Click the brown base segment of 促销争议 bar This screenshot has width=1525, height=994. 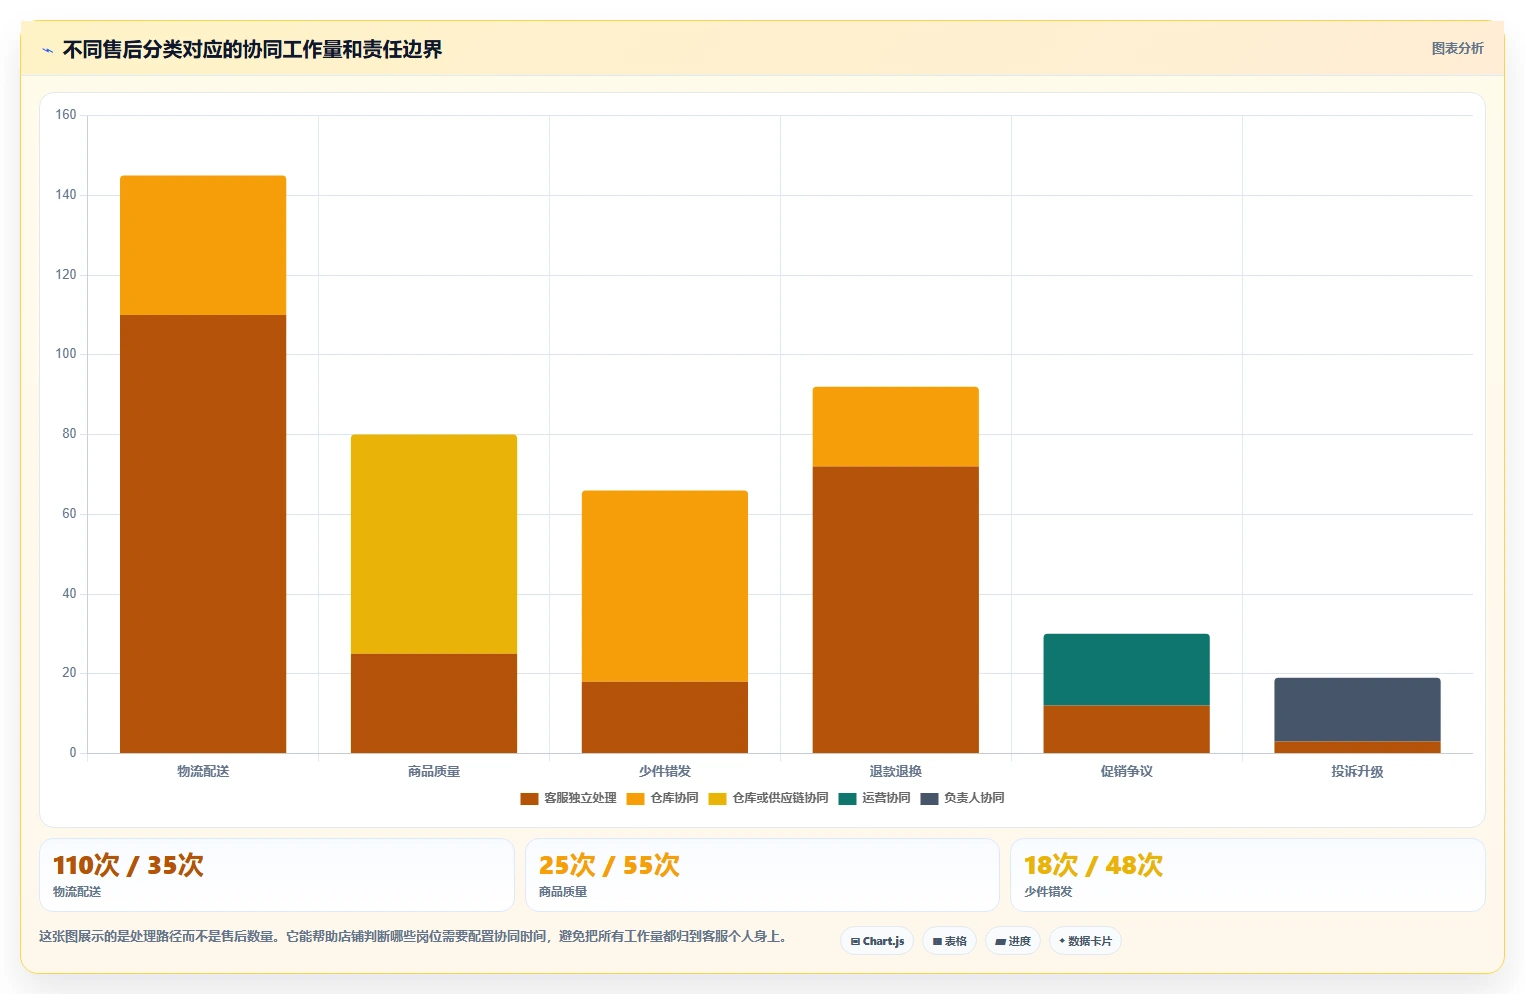point(1127,729)
